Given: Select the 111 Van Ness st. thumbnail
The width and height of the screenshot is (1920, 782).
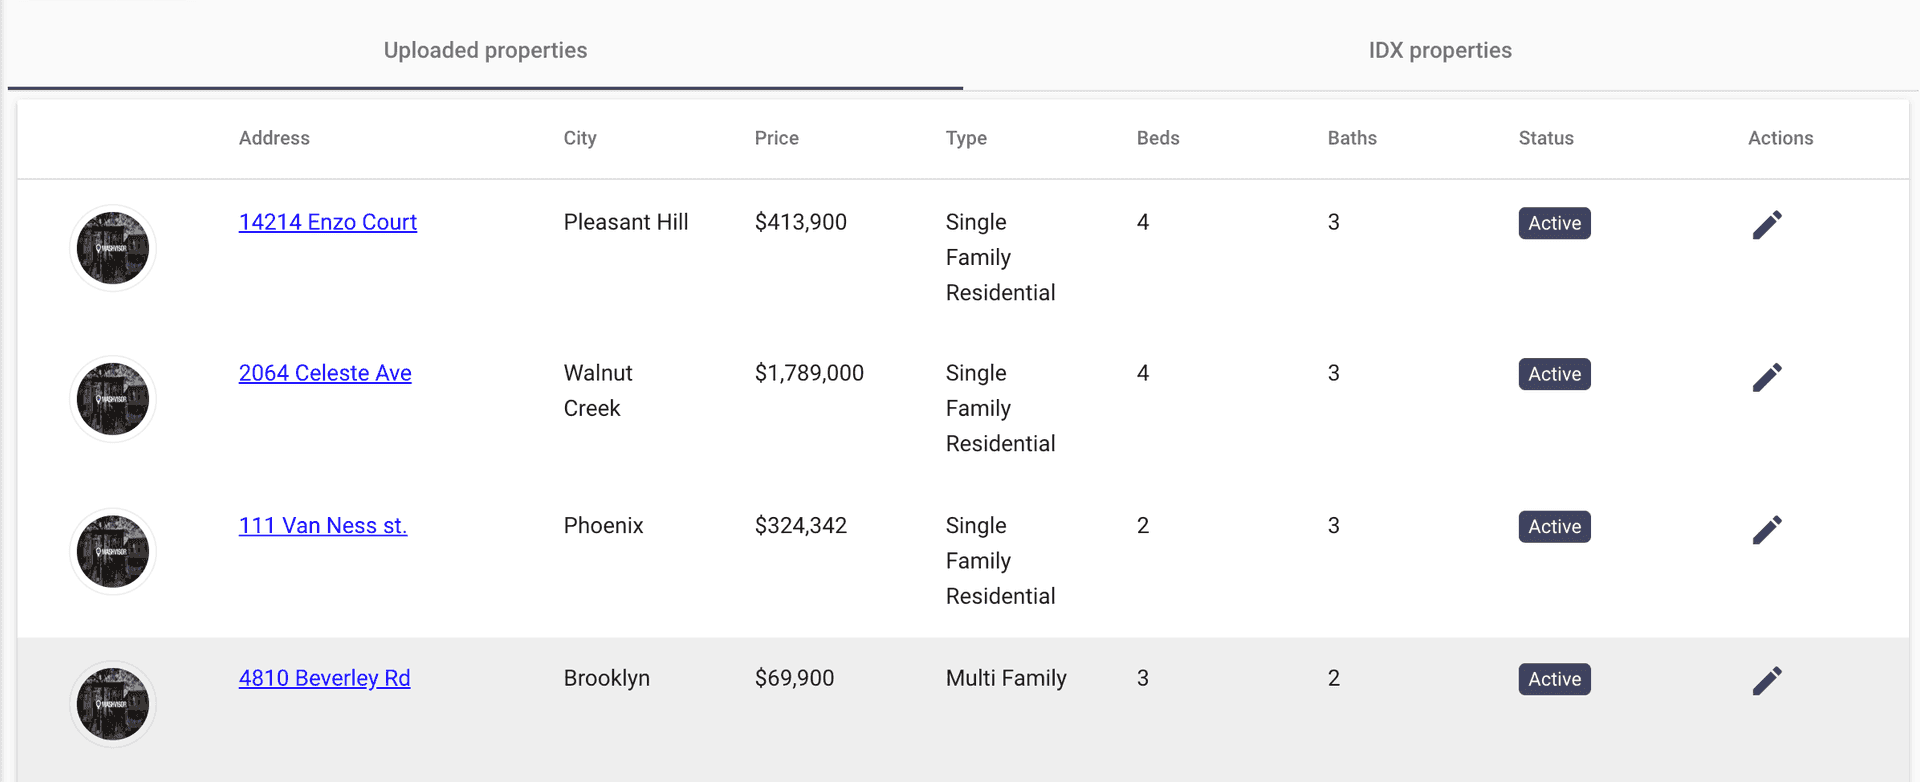Looking at the screenshot, I should click(113, 551).
